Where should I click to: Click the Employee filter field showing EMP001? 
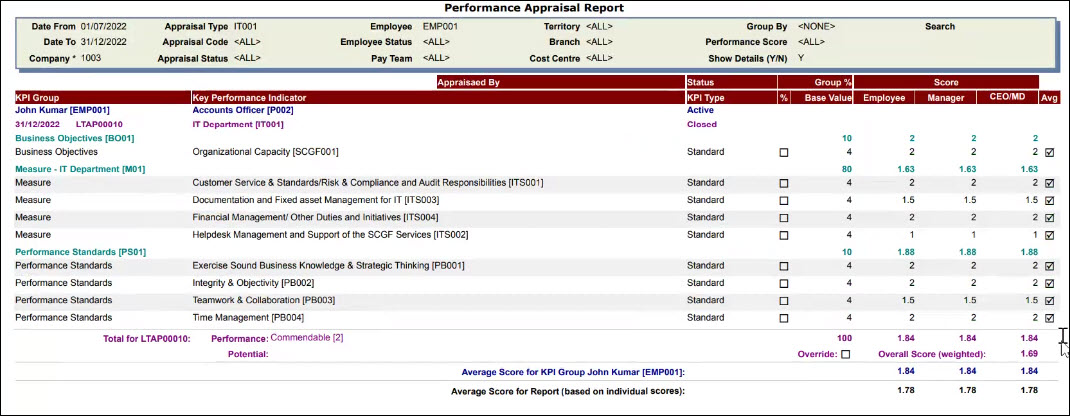tap(441, 27)
